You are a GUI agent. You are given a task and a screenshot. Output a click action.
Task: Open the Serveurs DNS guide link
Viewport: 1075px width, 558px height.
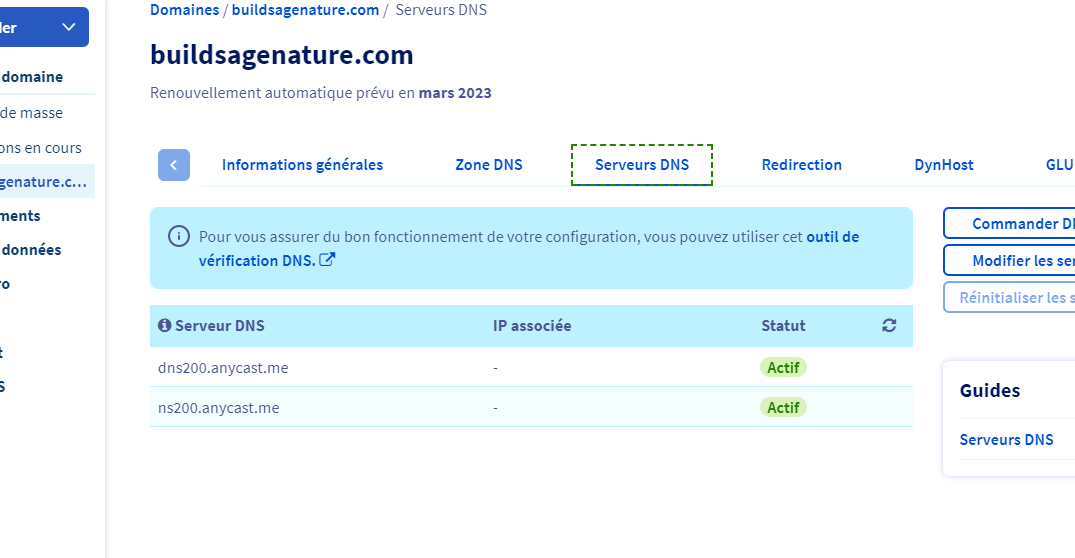[x=1006, y=440]
